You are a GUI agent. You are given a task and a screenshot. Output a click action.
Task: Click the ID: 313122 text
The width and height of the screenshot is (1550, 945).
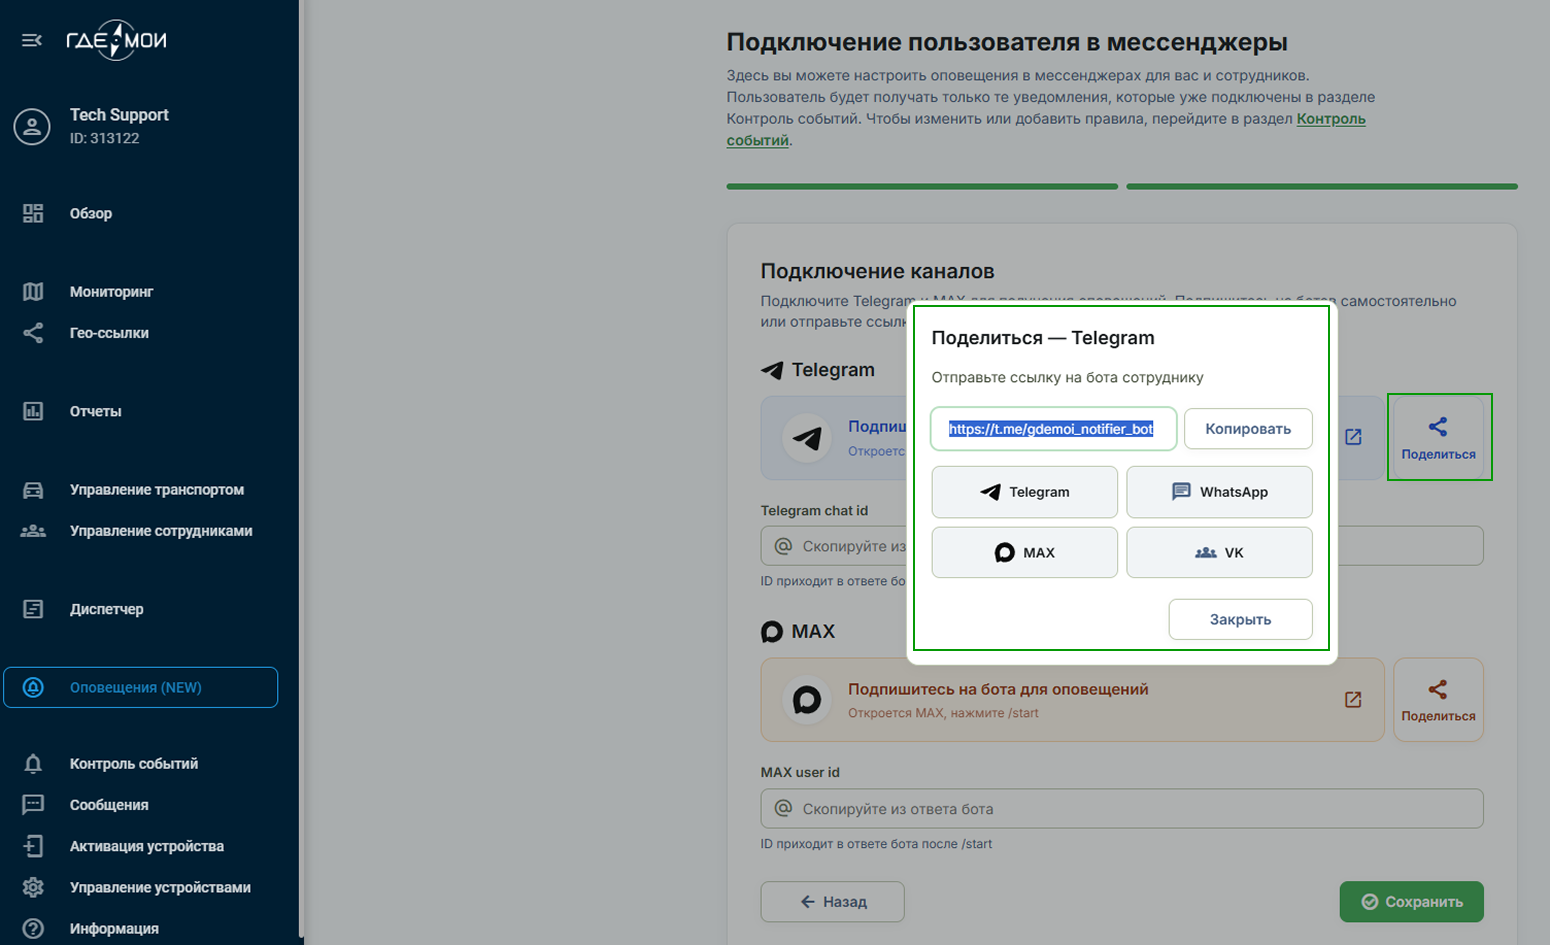(104, 138)
